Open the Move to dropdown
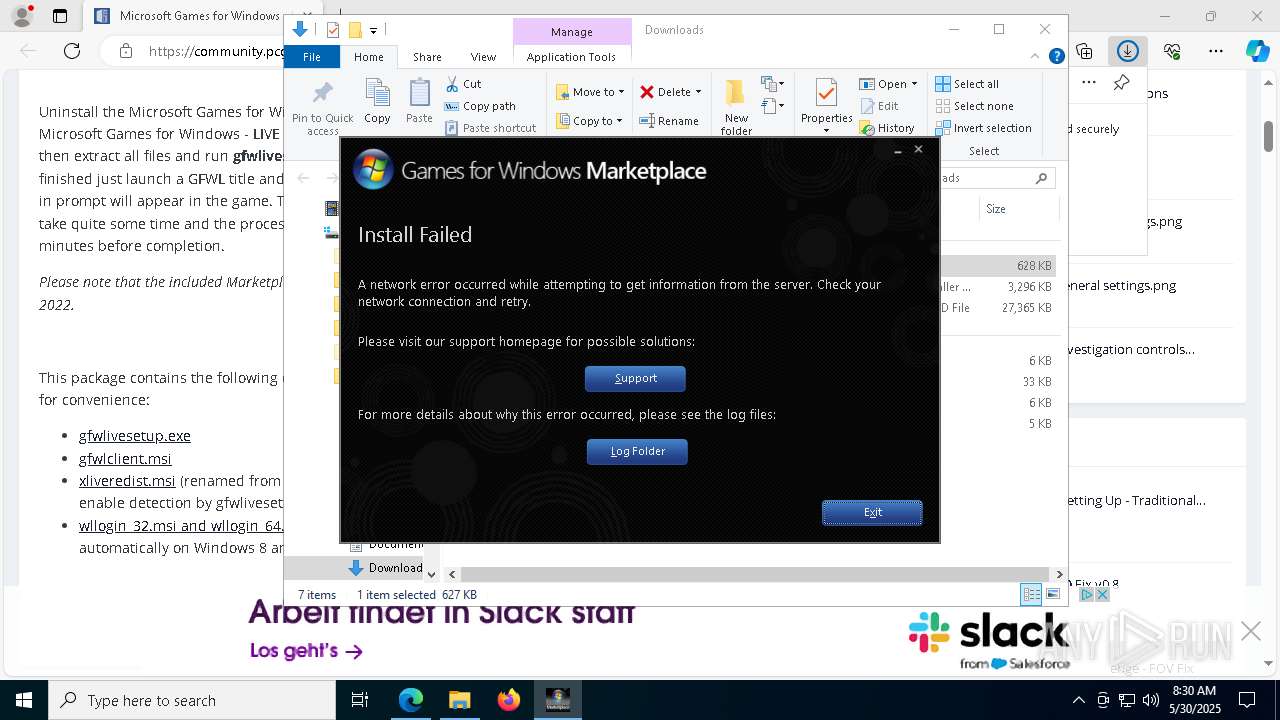The height and width of the screenshot is (720, 1280). coord(590,92)
